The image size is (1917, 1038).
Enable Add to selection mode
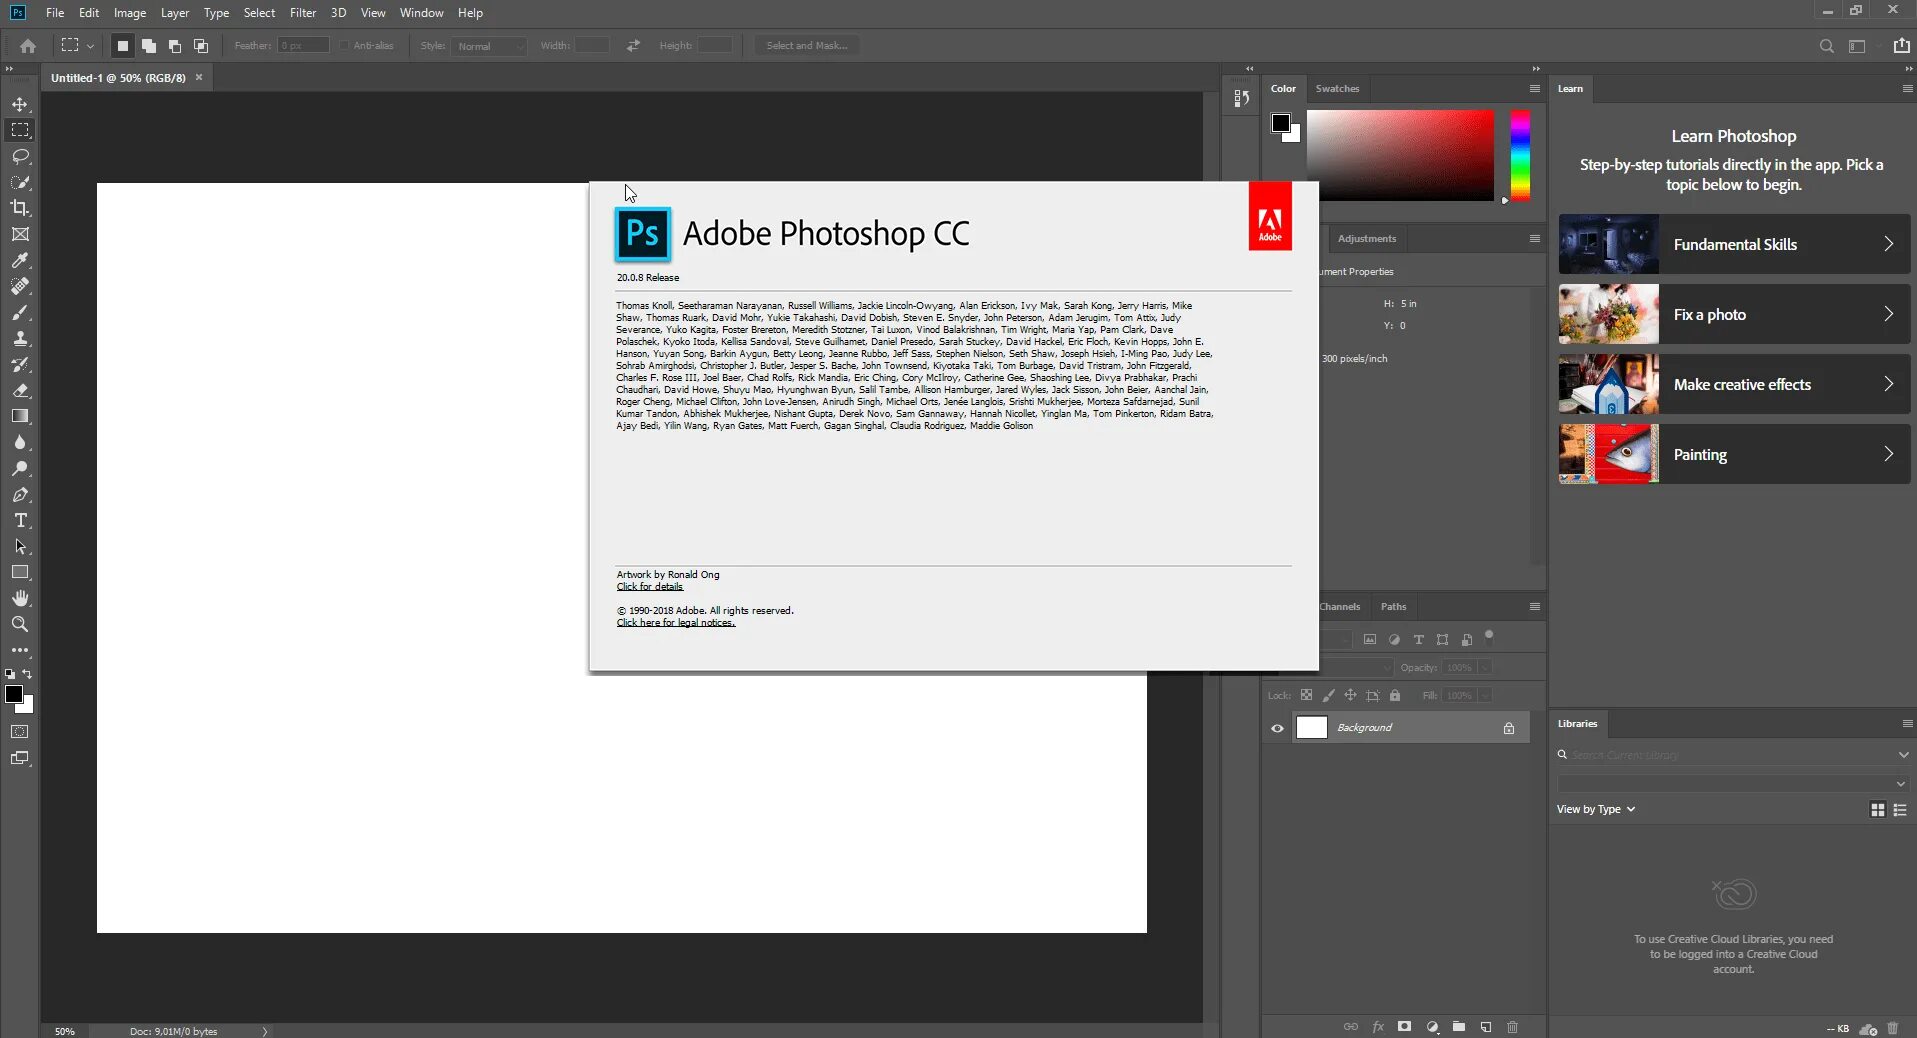point(148,46)
